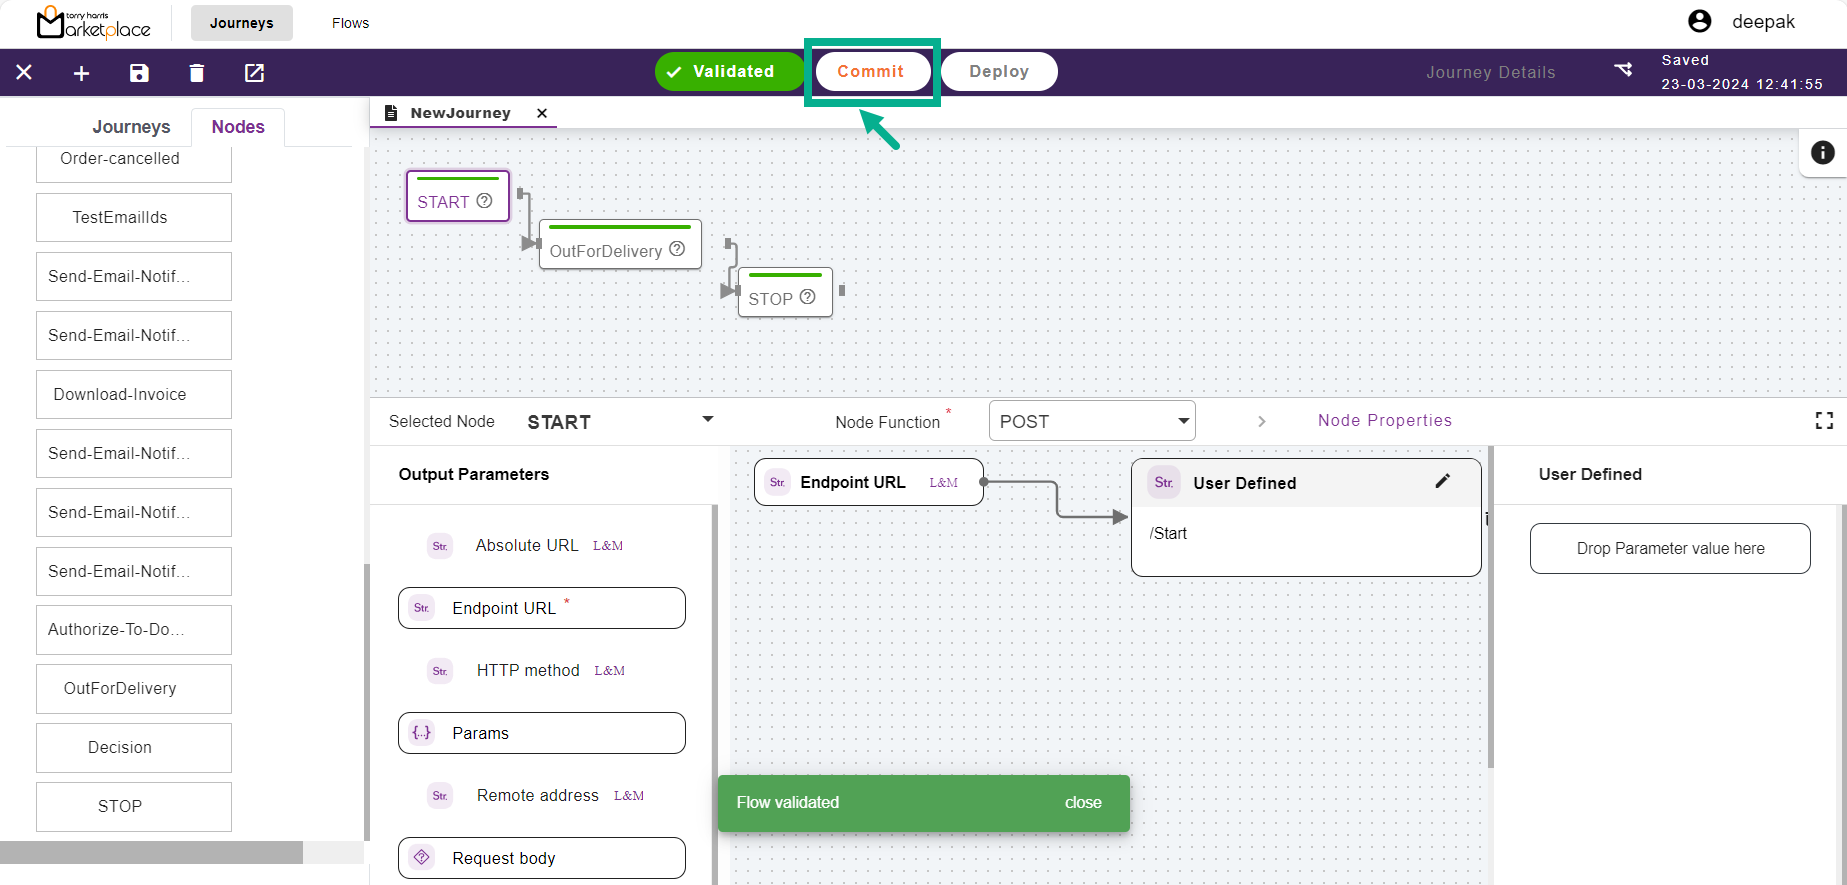Expand the Selected Node START dropdown
The image size is (1847, 885).
click(708, 420)
